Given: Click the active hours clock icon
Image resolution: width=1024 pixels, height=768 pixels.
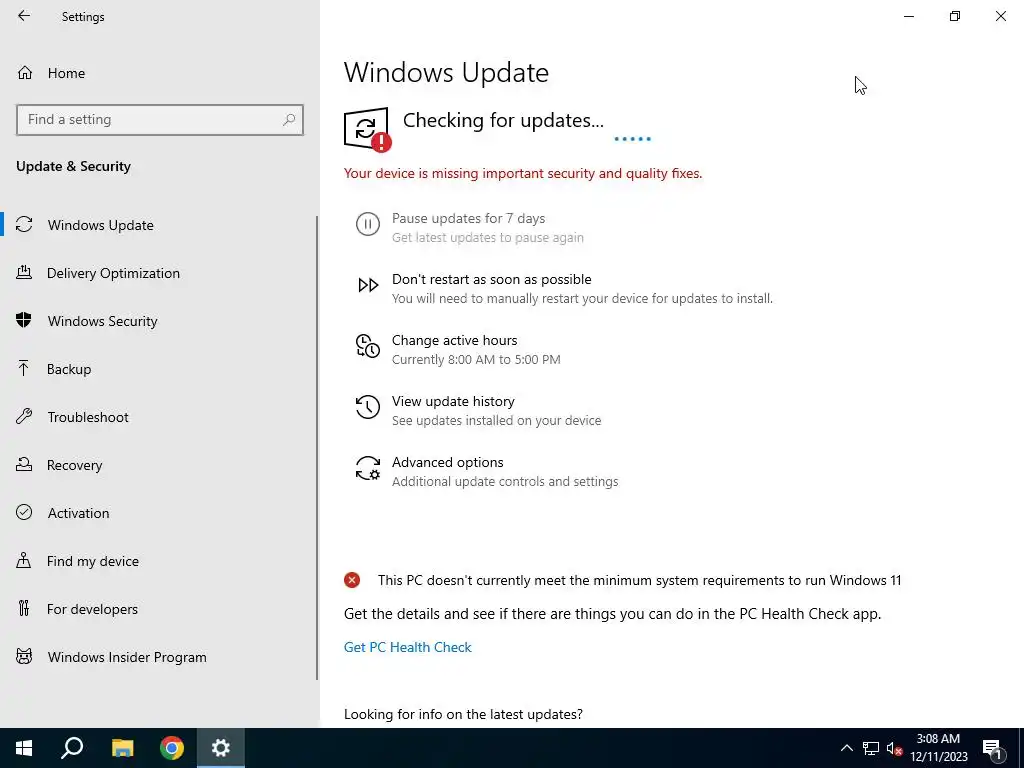Looking at the screenshot, I should (368, 346).
